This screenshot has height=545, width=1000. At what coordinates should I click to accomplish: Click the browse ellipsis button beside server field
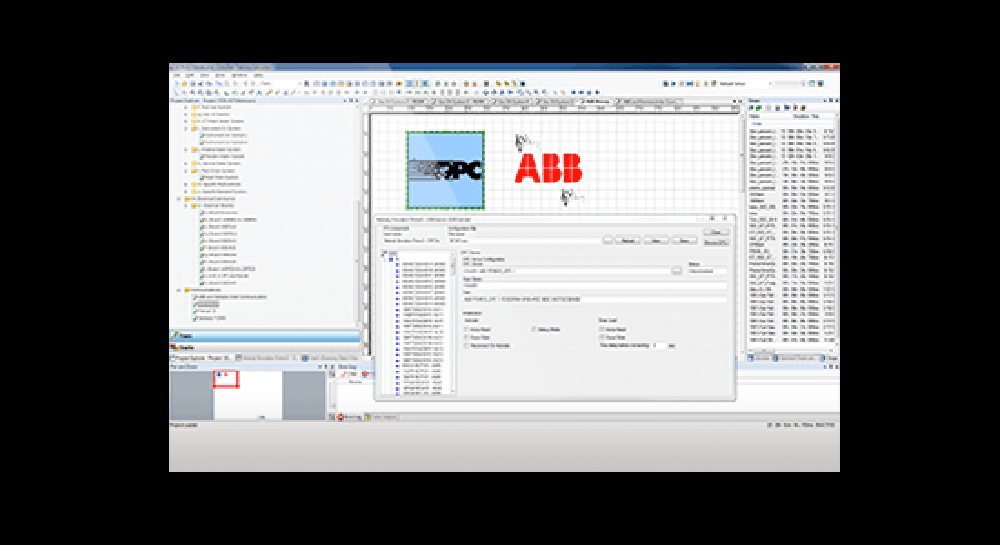677,271
